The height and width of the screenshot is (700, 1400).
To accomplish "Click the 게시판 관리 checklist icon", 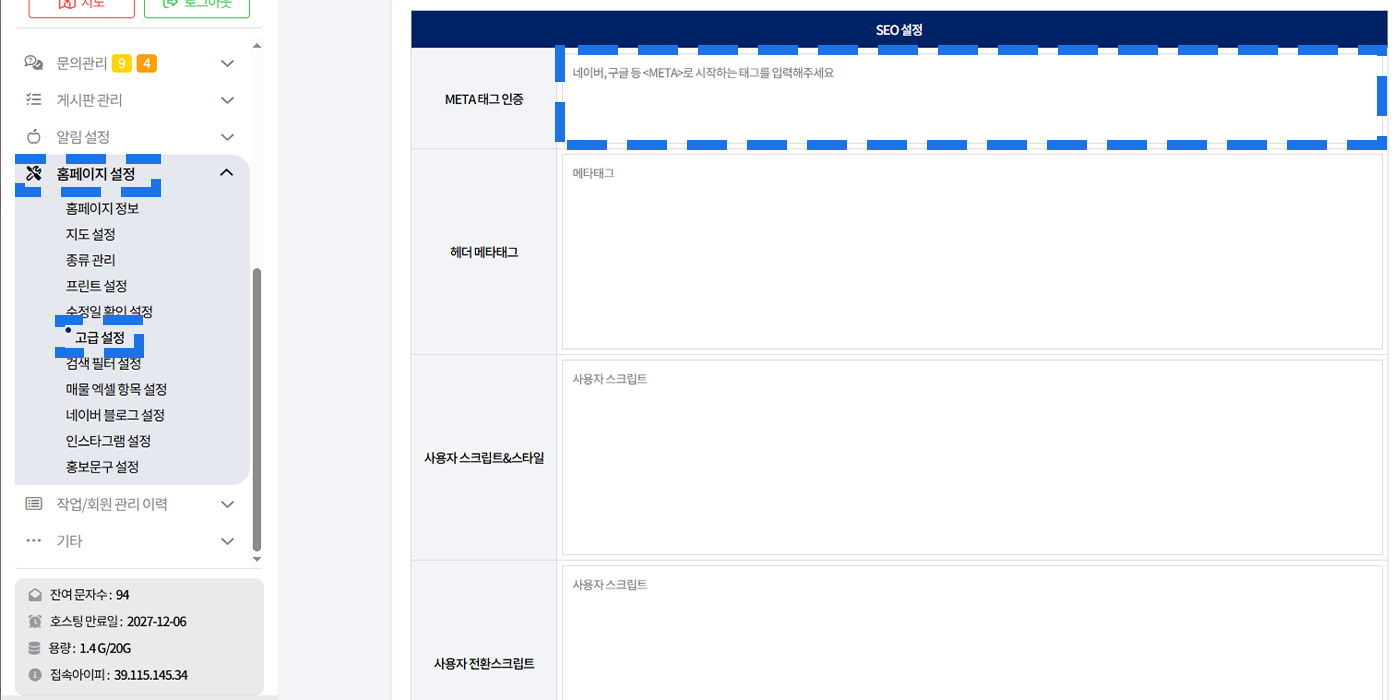I will tap(34, 100).
